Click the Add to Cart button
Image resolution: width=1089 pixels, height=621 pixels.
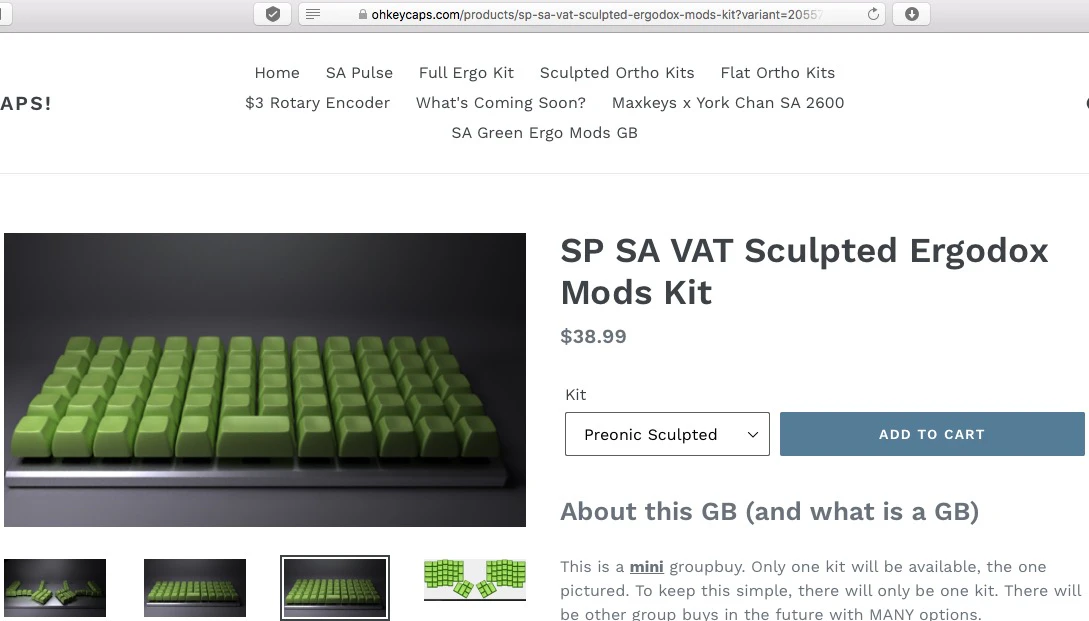pos(932,434)
